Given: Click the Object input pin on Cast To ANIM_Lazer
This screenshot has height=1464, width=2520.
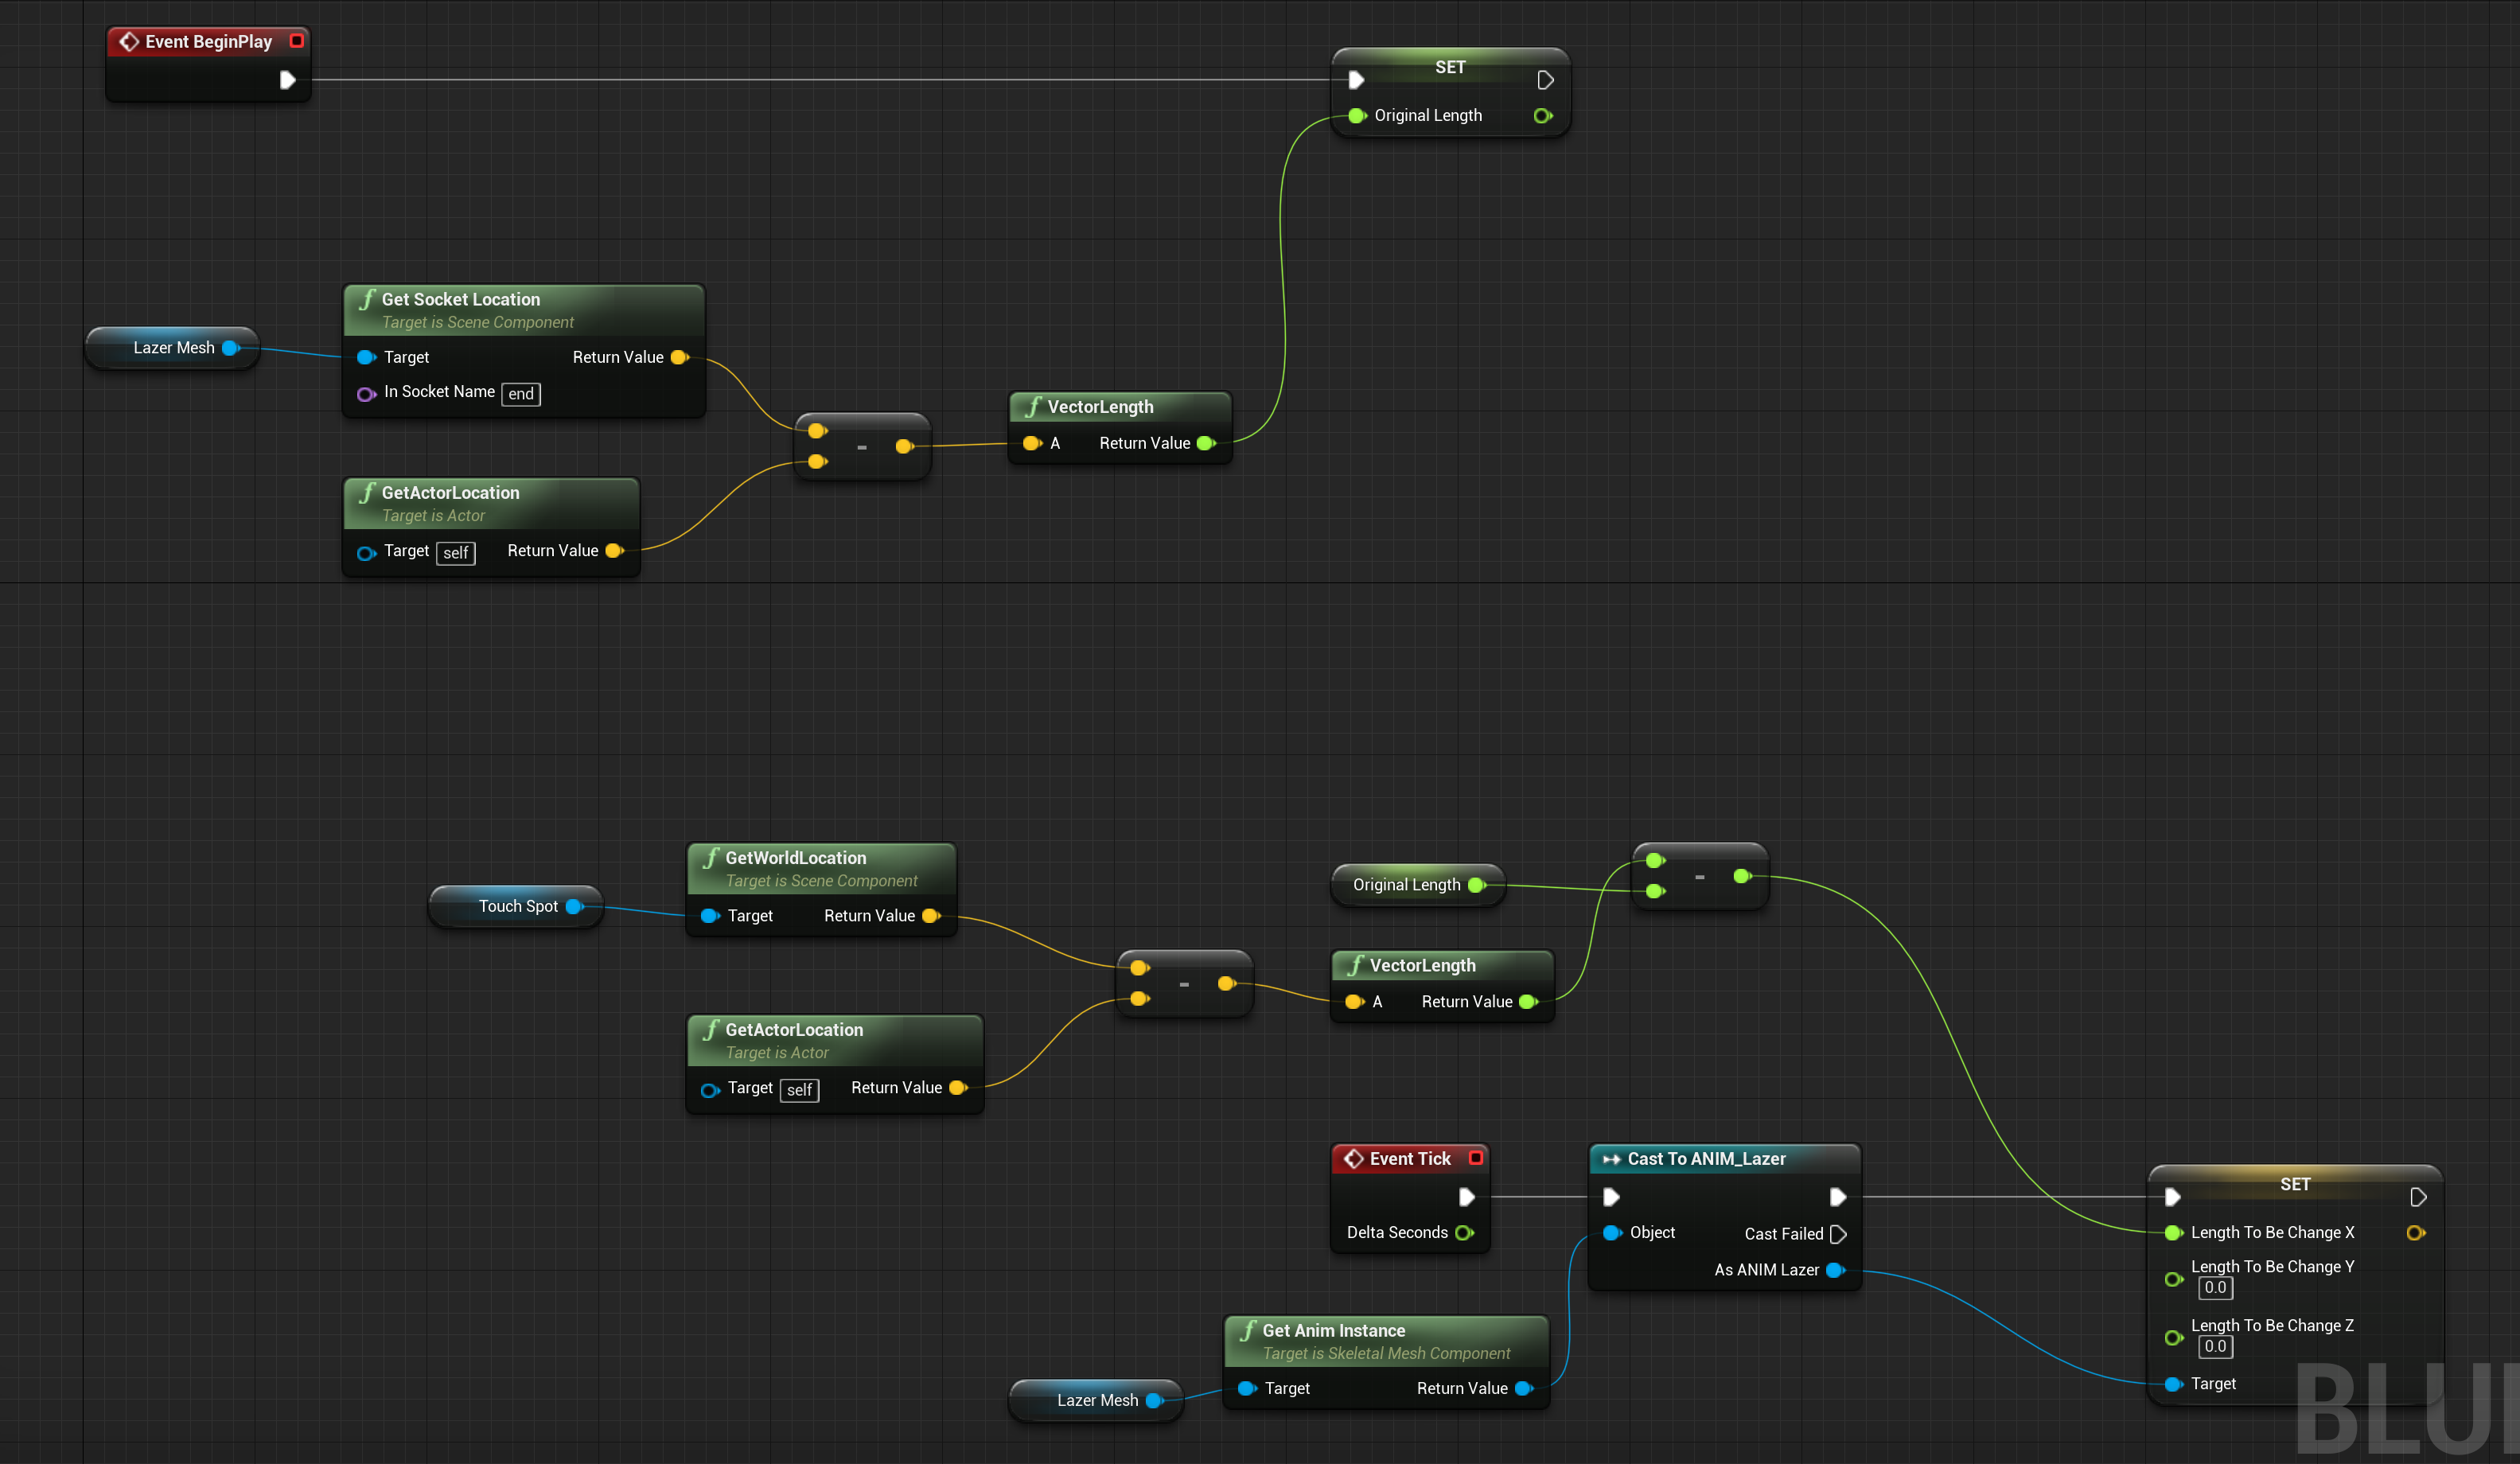Looking at the screenshot, I should 1611,1232.
